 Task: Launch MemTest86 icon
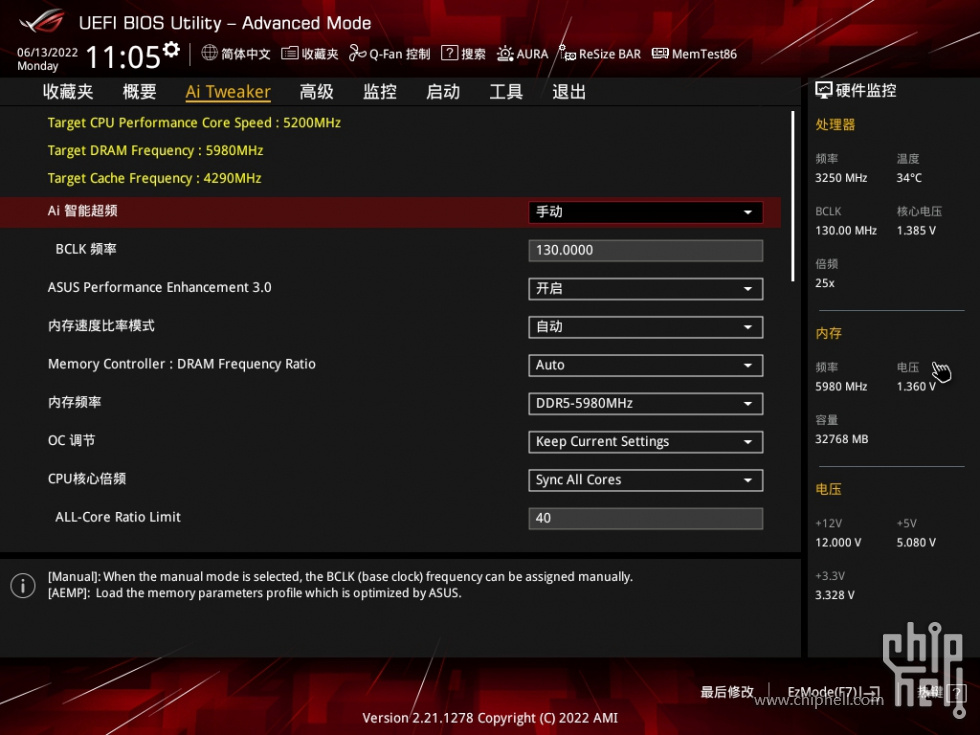coord(660,53)
